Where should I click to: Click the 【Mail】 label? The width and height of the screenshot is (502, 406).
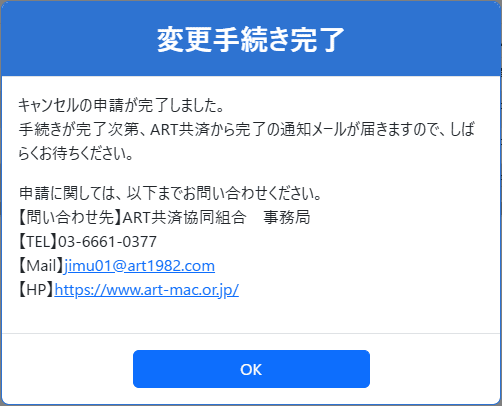41,266
